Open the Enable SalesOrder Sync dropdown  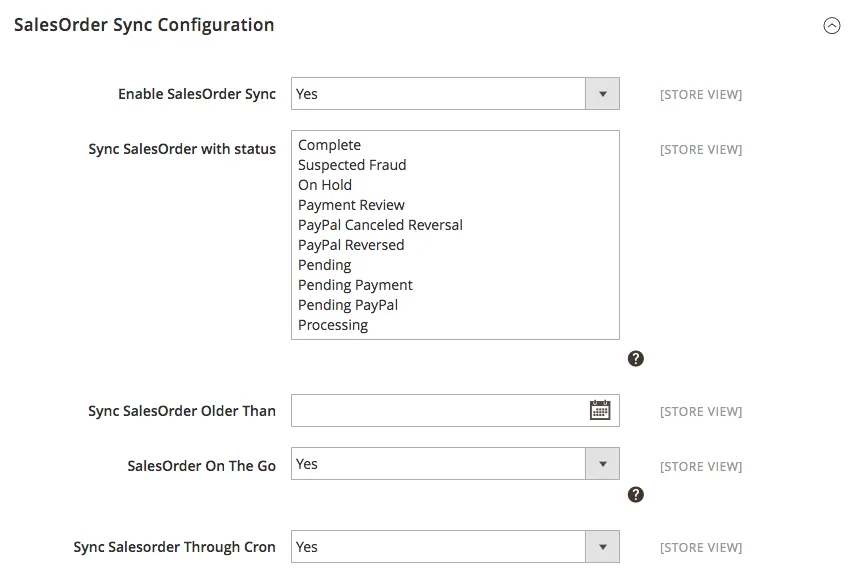455,94
